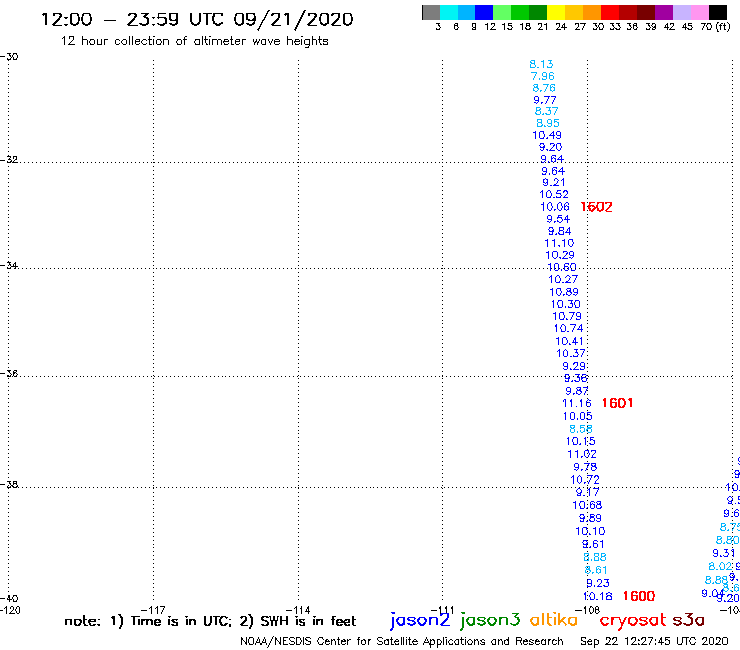Select the title '12:00 – 23:59 UTC 09/21/2020'

click(x=197, y=20)
